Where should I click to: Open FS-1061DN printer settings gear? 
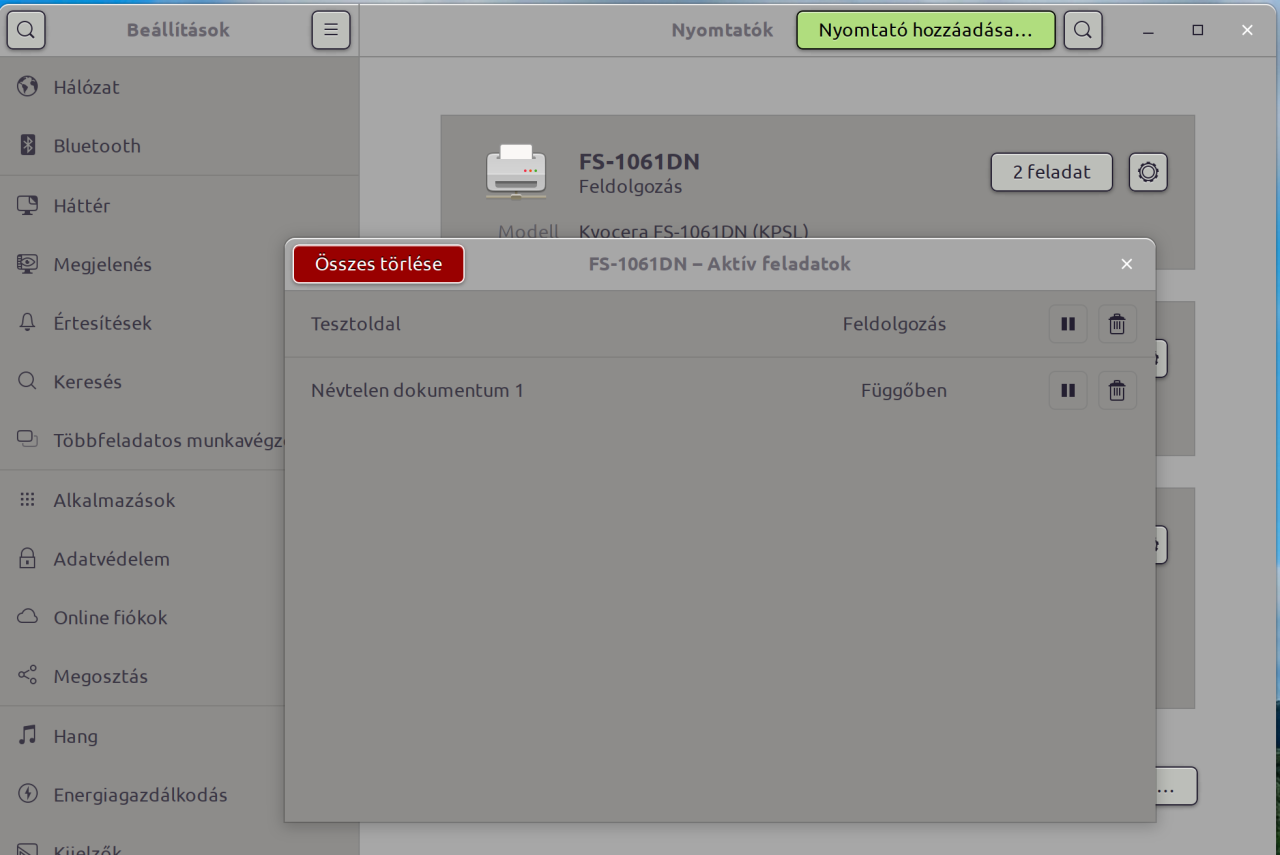point(1148,172)
